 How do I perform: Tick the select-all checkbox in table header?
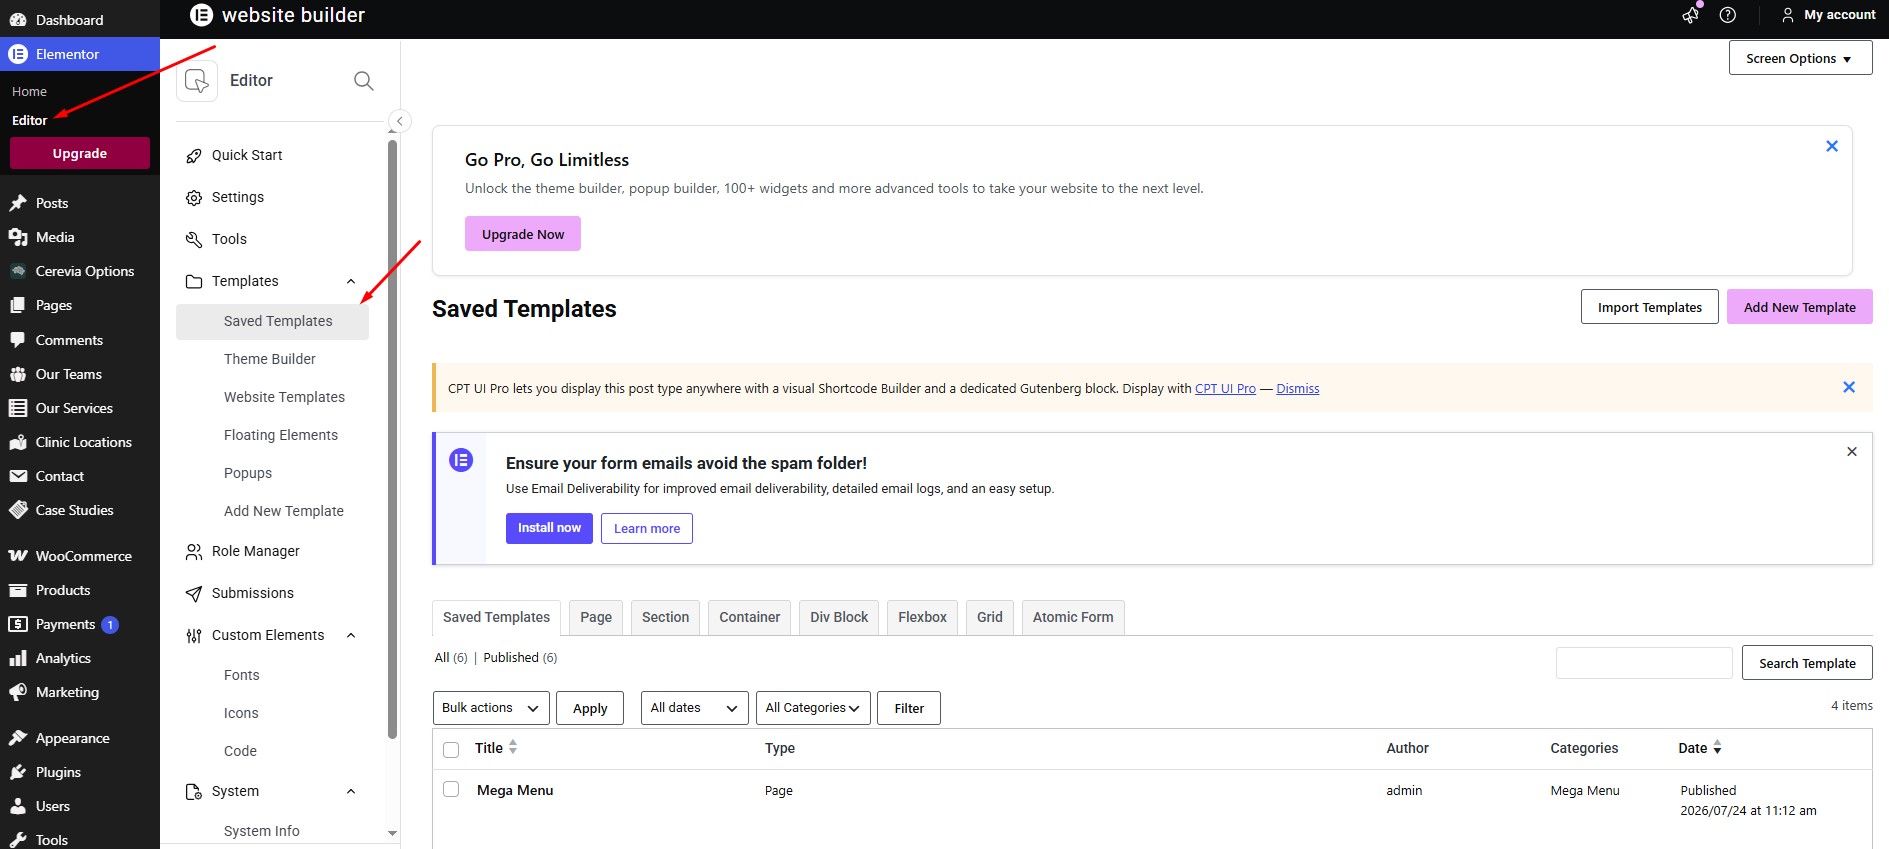451,749
